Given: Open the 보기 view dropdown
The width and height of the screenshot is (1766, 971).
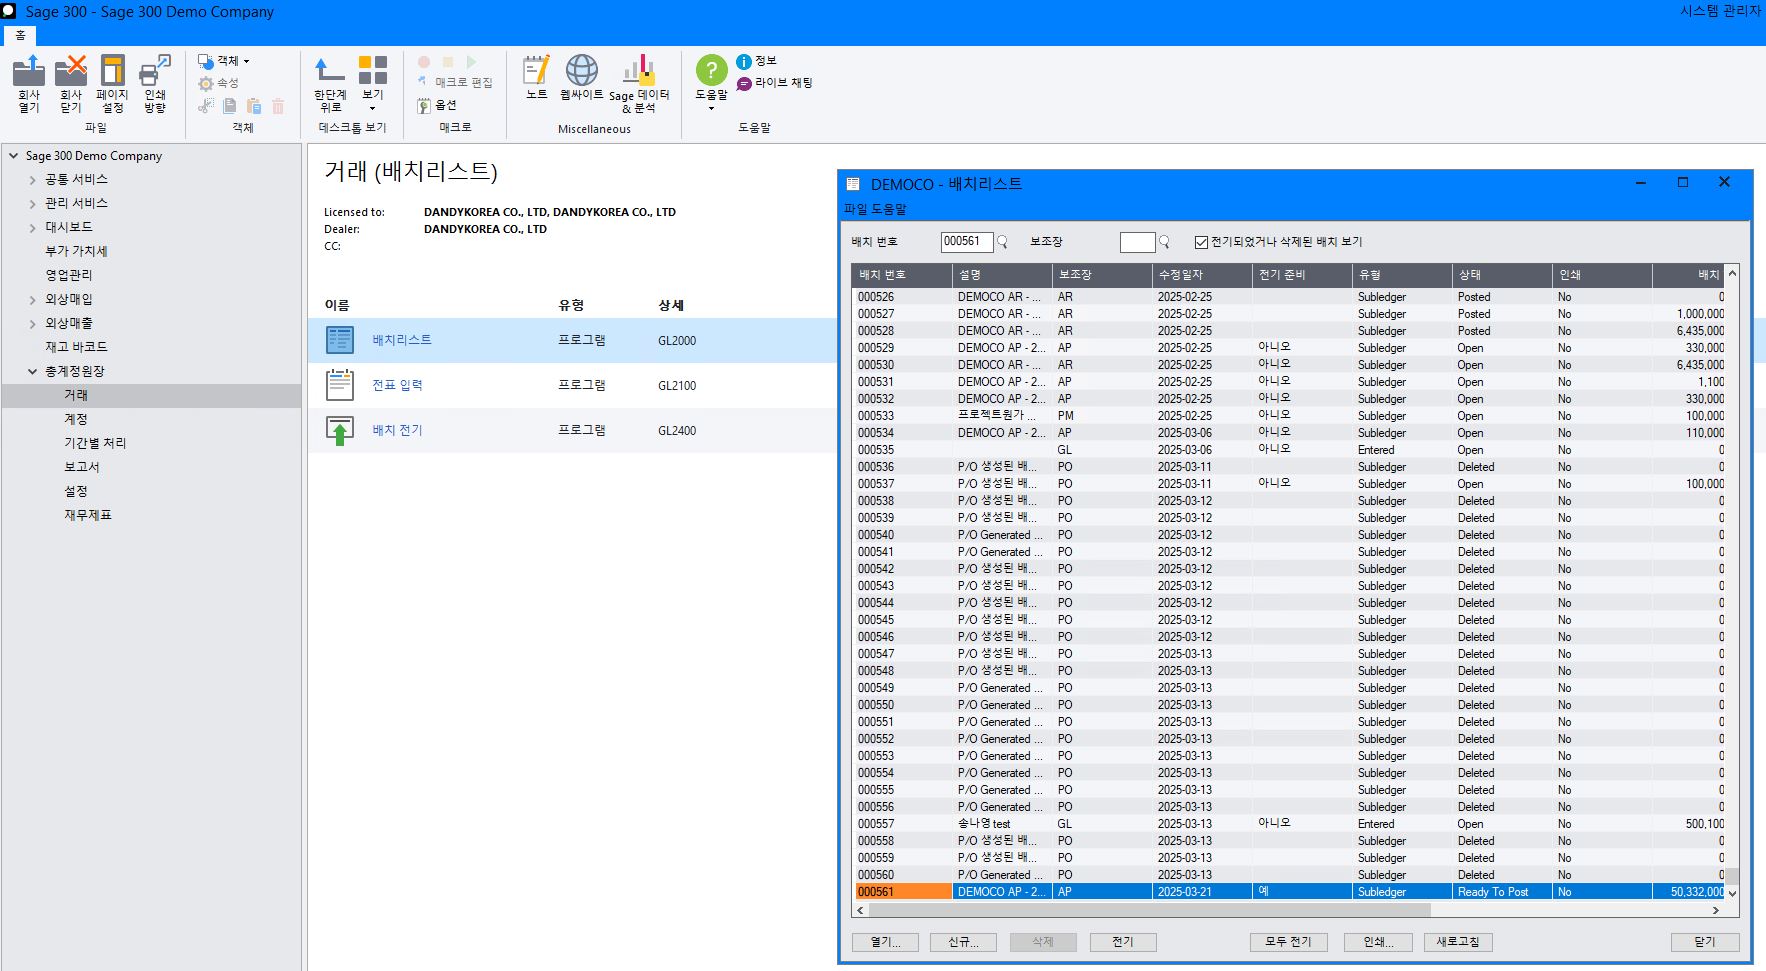Looking at the screenshot, I should 372,84.
